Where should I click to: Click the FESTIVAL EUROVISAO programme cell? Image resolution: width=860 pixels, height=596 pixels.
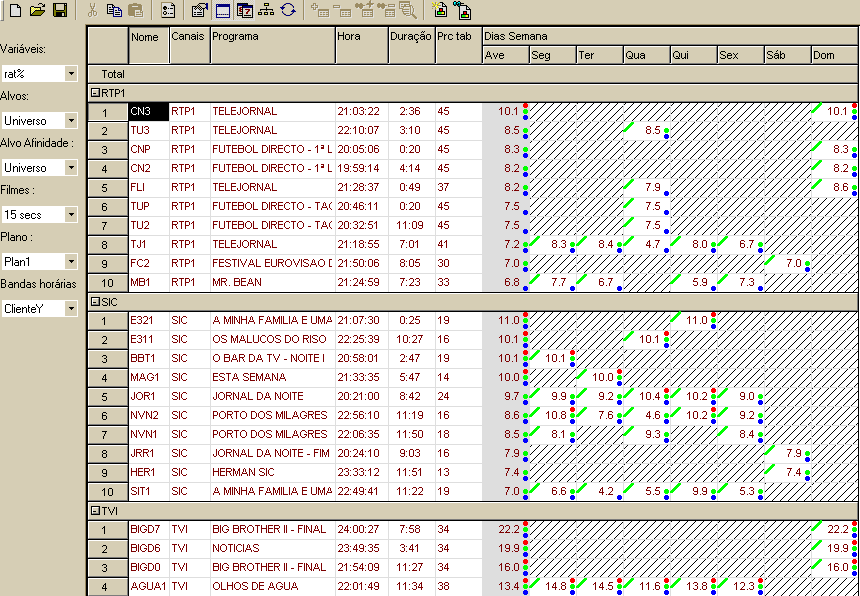[273, 263]
